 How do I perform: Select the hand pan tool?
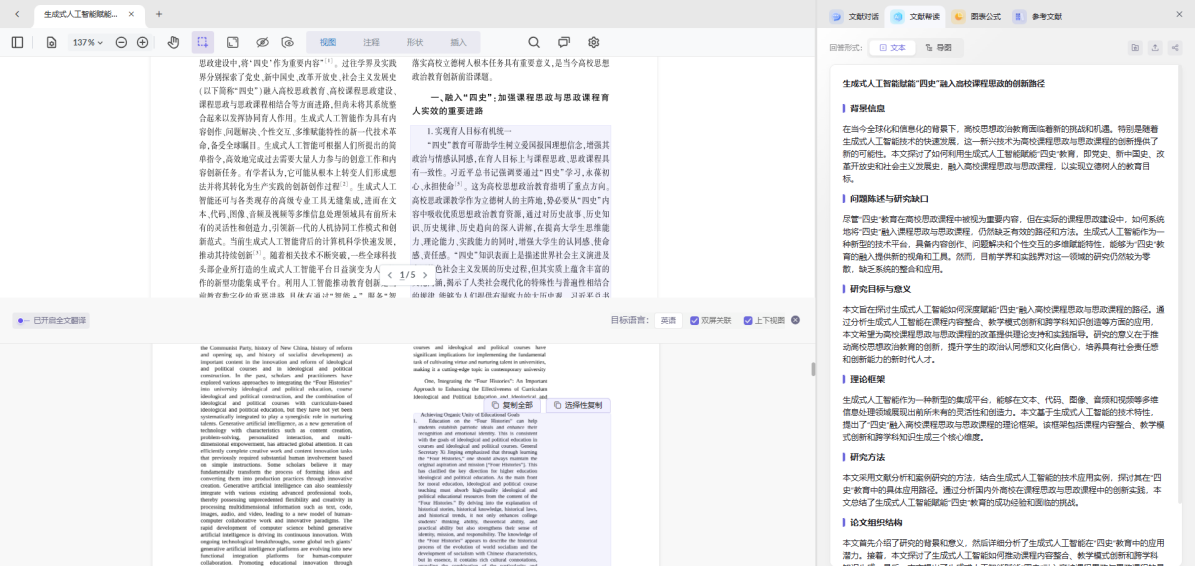click(173, 42)
